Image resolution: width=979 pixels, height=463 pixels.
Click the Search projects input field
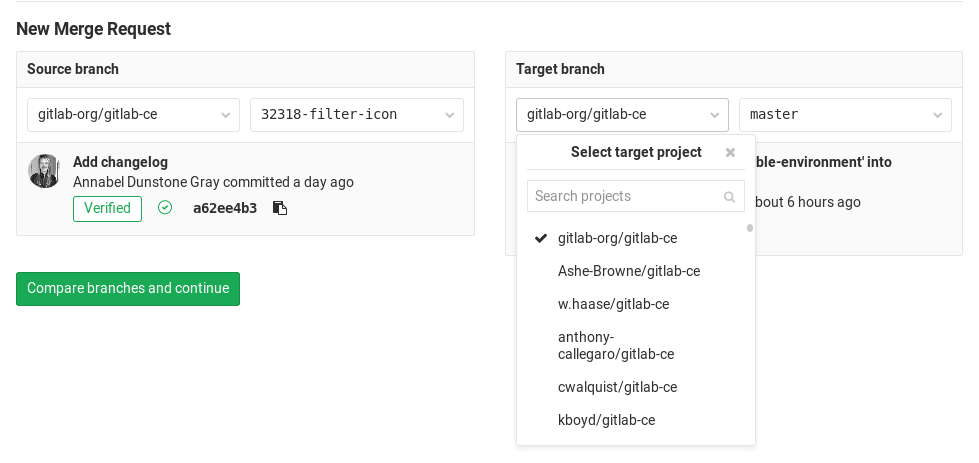(x=625, y=197)
